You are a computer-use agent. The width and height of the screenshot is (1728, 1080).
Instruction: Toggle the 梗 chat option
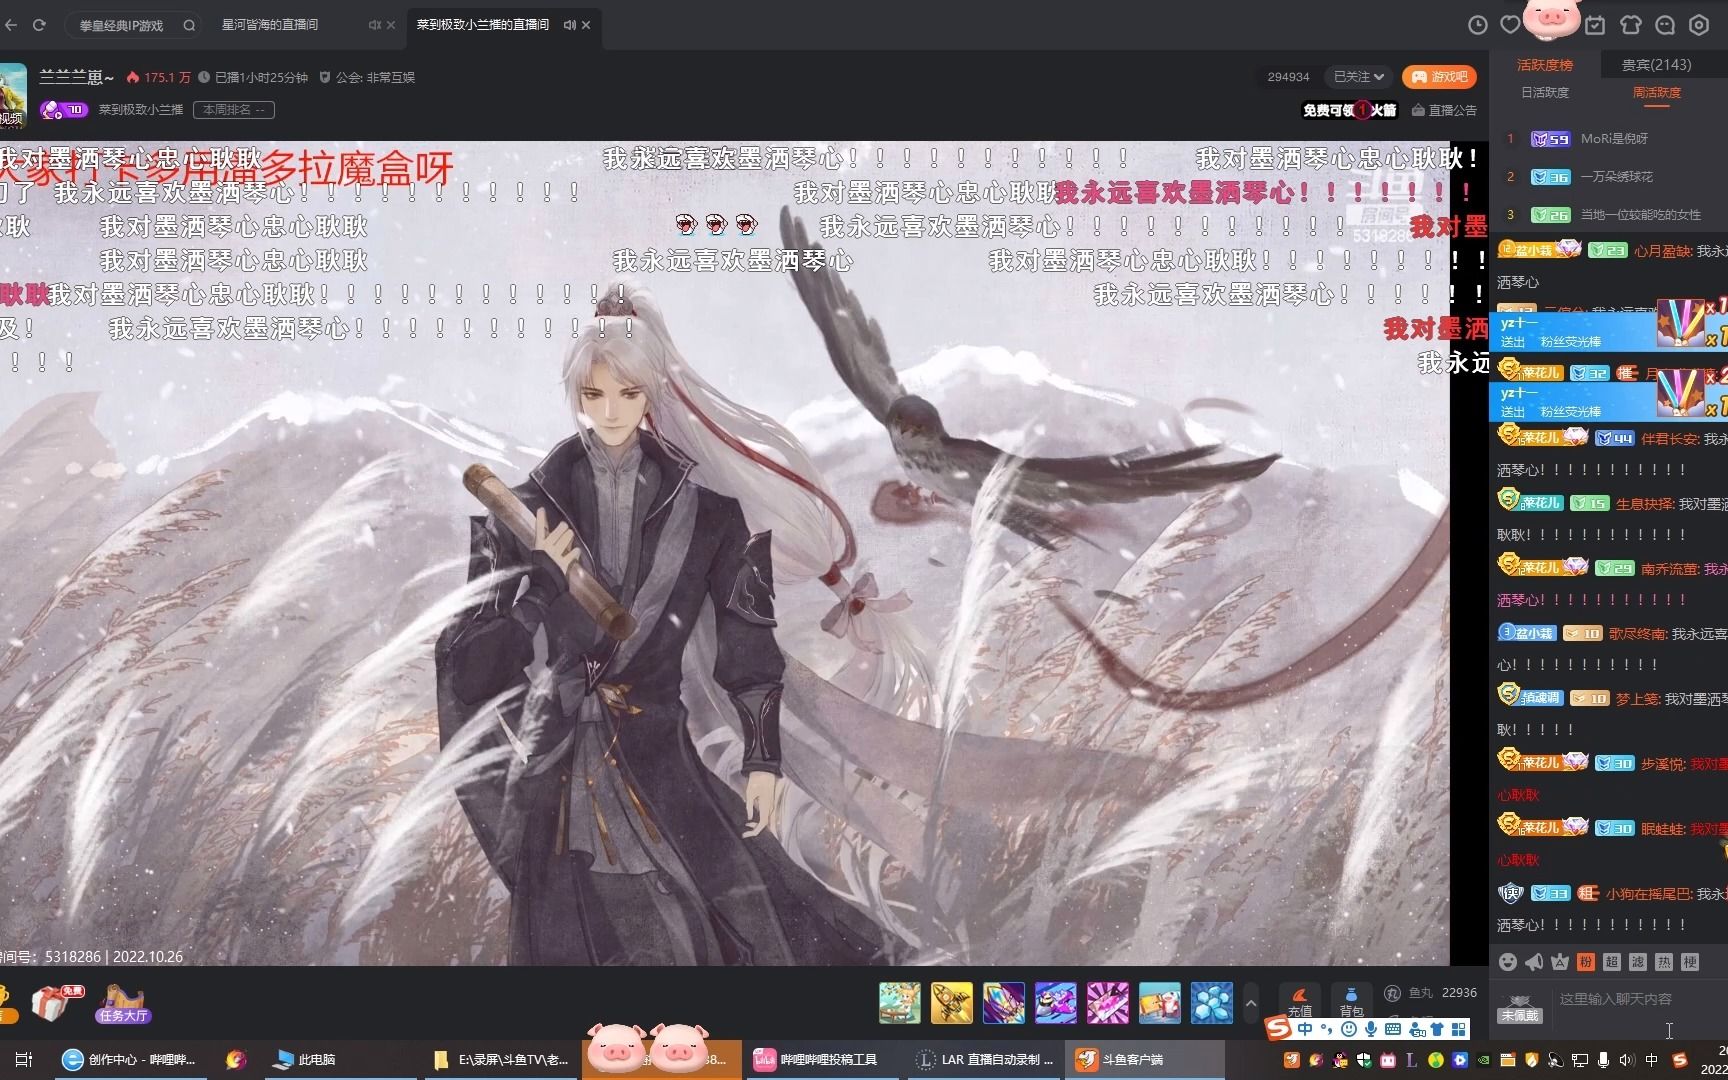(x=1690, y=962)
